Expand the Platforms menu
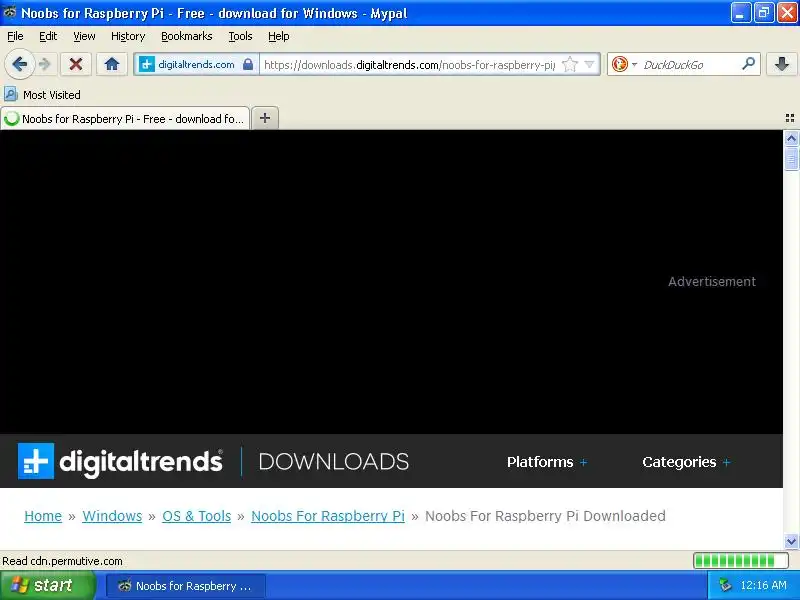This screenshot has height=600, width=800. pos(547,462)
